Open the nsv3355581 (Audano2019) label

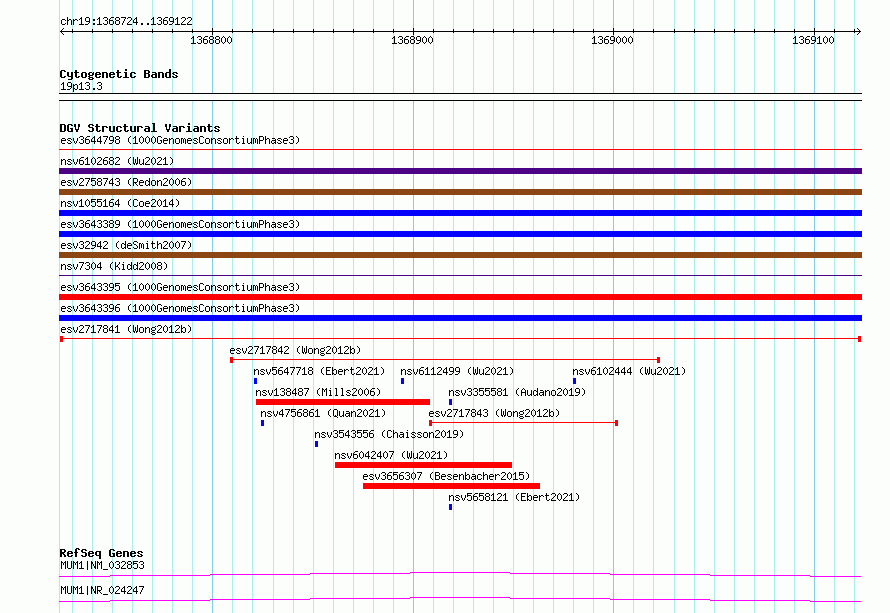pos(517,392)
